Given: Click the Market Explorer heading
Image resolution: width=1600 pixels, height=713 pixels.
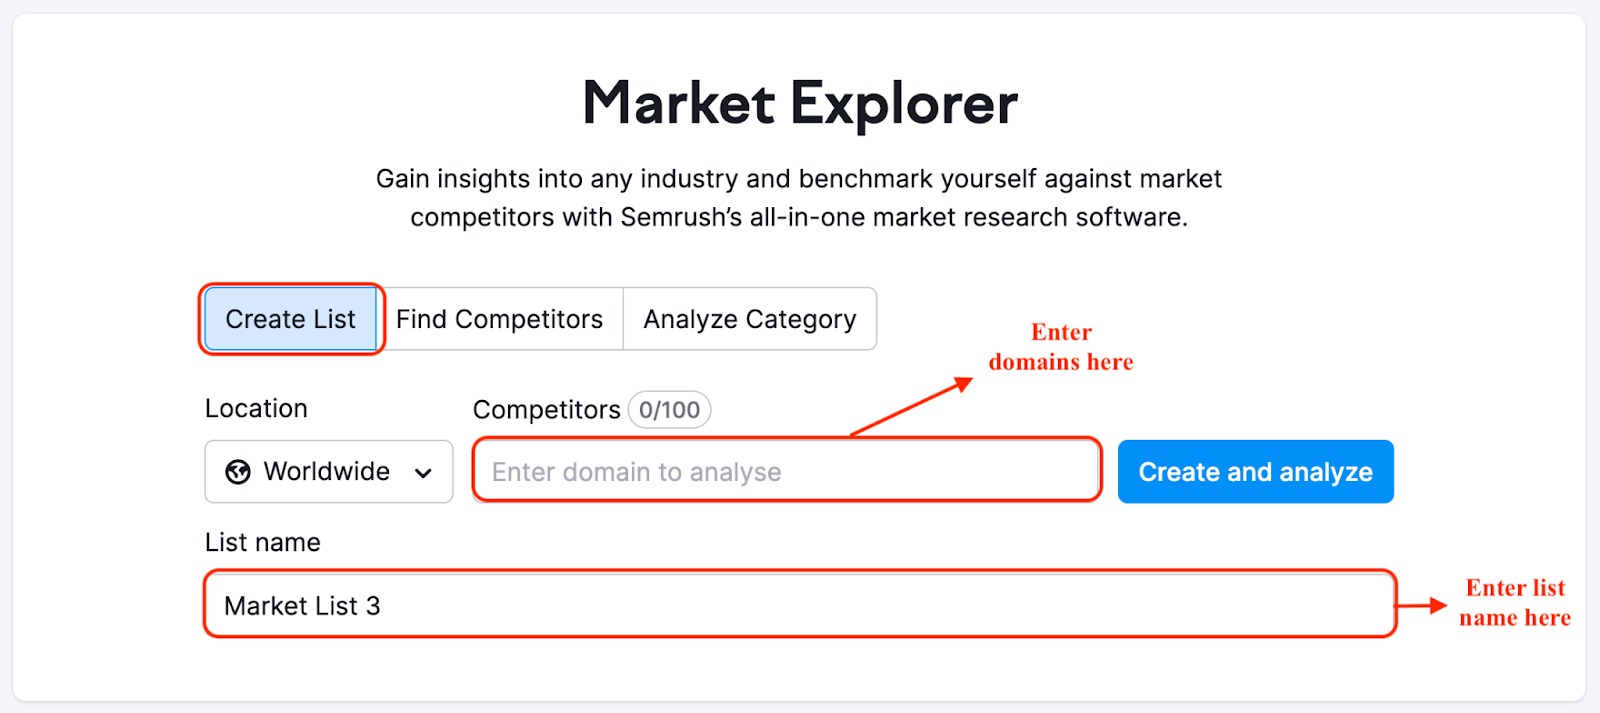Looking at the screenshot, I should tap(800, 103).
